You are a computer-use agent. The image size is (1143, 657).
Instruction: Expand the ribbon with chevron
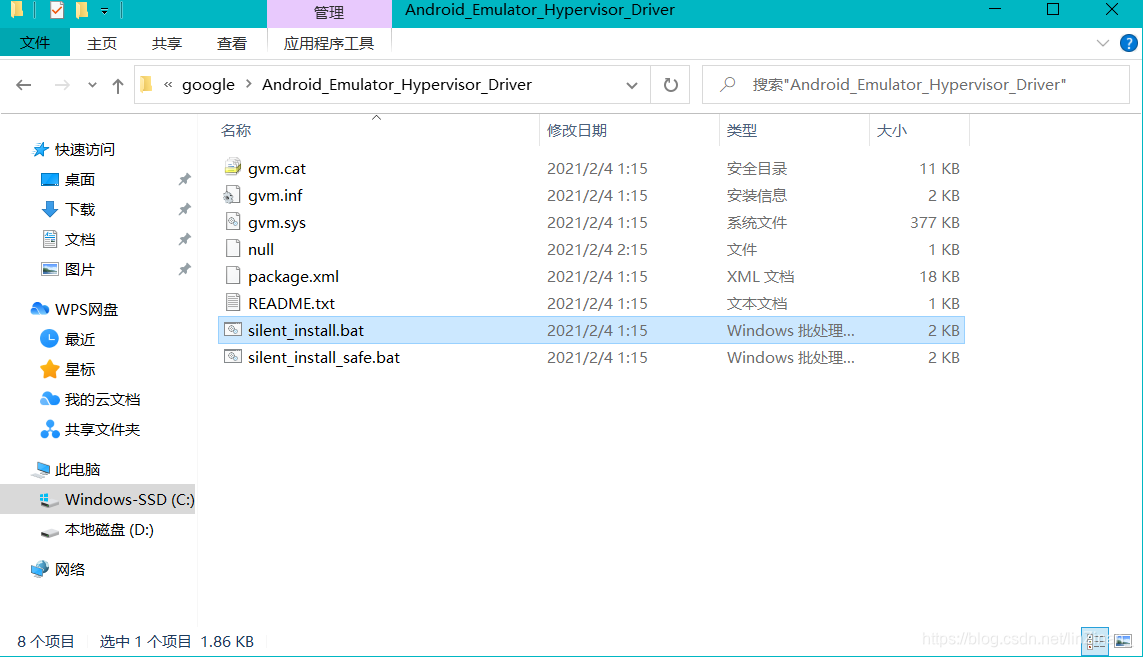tap(1102, 43)
